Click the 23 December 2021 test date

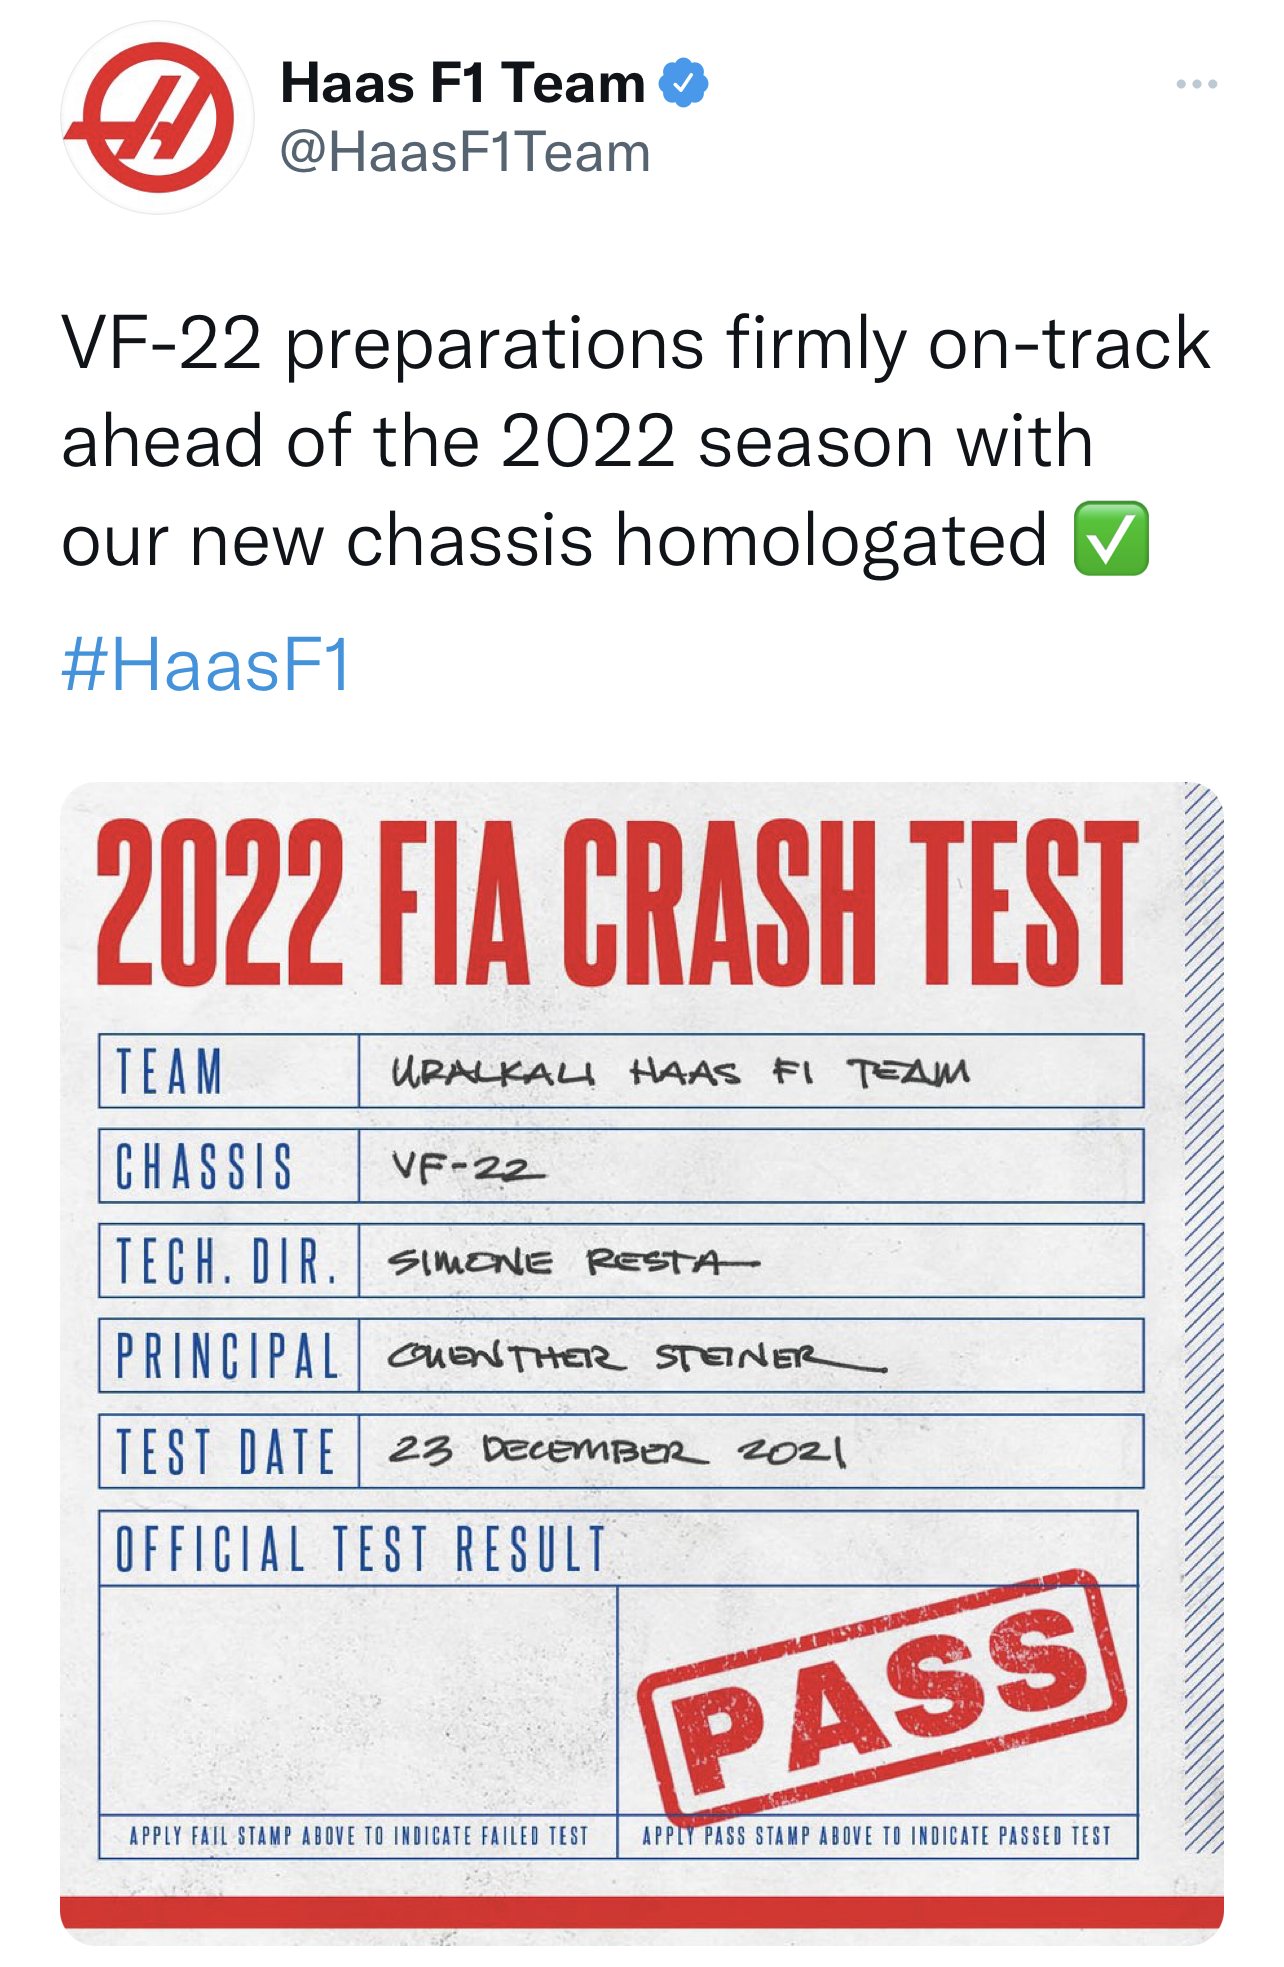(617, 1451)
